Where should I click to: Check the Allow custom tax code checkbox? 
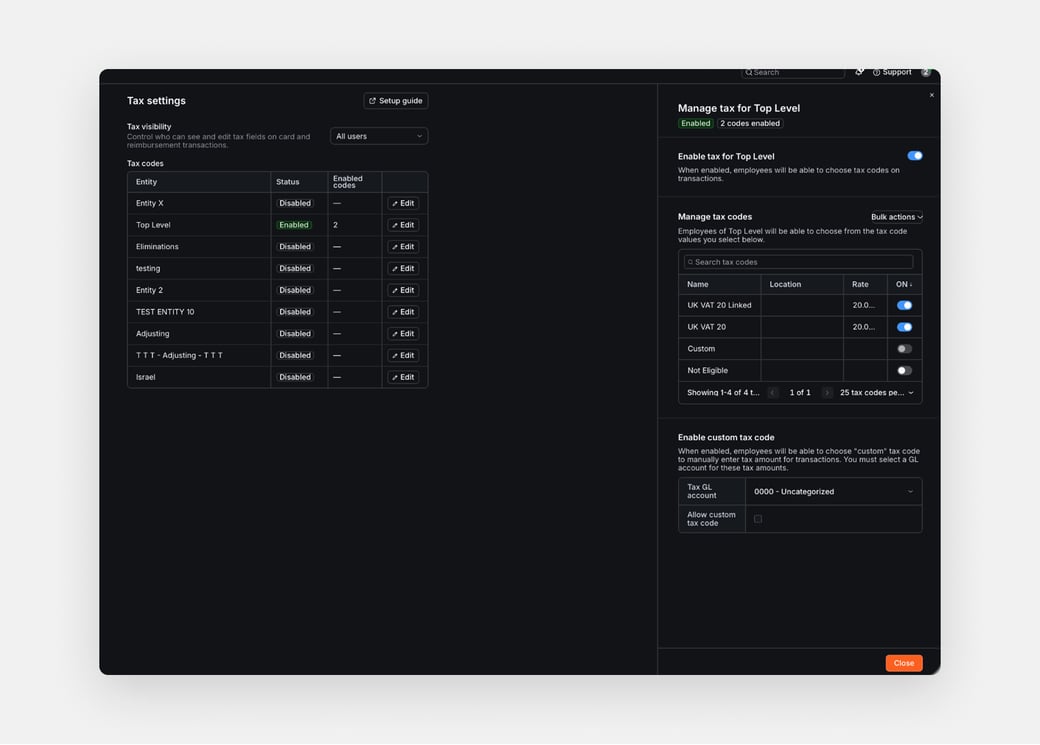coord(757,519)
